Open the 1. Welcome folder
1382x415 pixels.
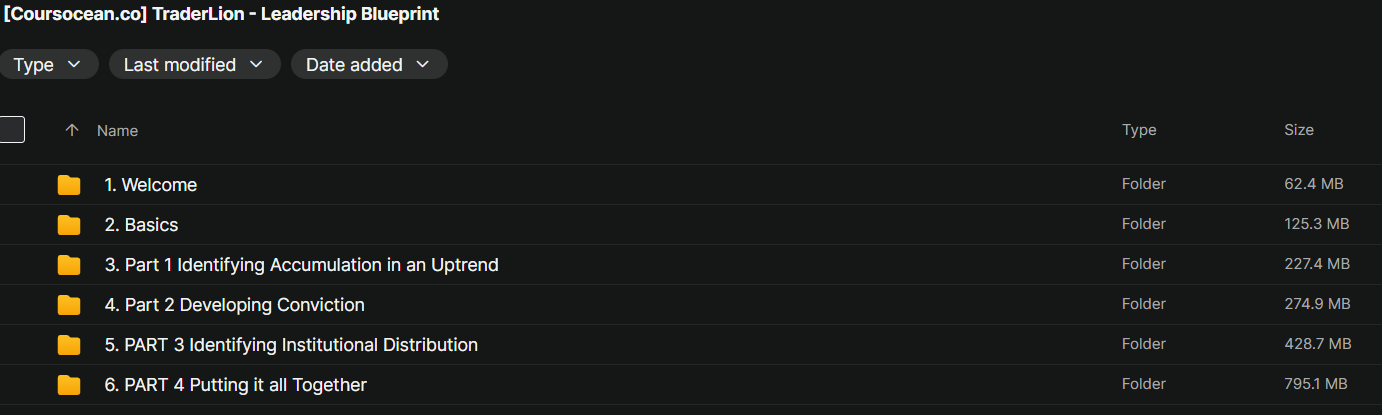tap(151, 185)
